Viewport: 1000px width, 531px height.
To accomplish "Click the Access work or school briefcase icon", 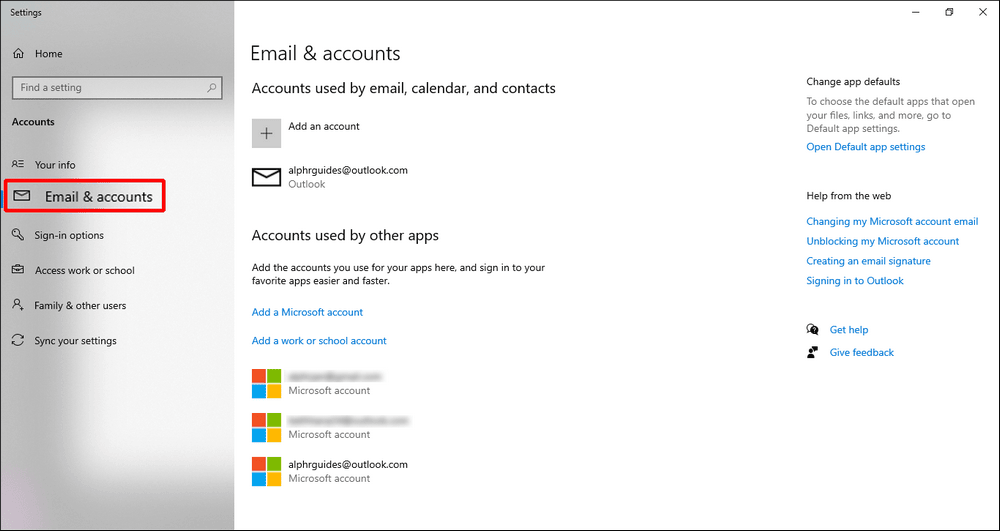I will [x=18, y=270].
